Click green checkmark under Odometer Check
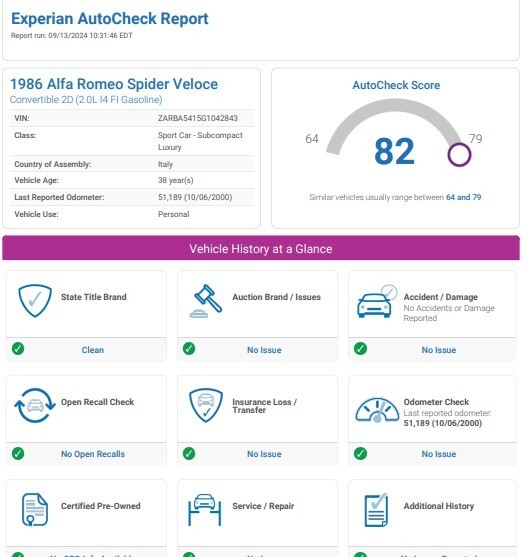 click(360, 453)
